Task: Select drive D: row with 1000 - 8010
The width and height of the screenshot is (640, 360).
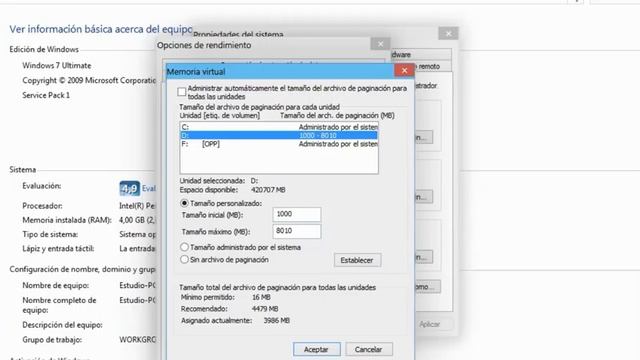Action: click(279, 135)
